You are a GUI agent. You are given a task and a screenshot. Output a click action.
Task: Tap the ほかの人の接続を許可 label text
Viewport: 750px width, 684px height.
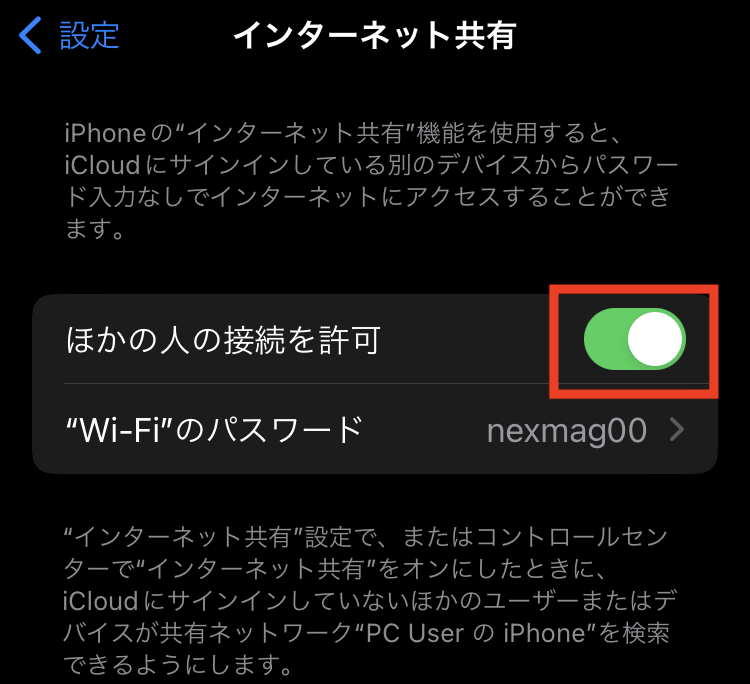[223, 340]
